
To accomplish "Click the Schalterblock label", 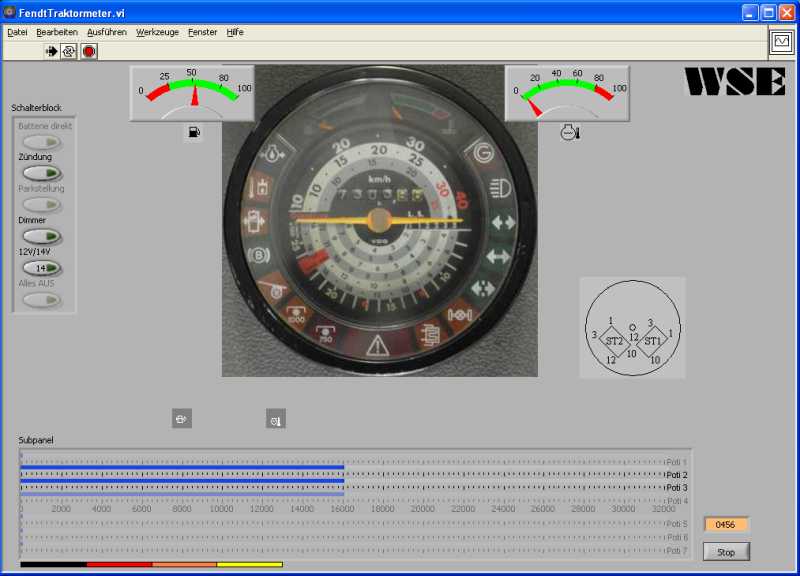I will (36, 108).
